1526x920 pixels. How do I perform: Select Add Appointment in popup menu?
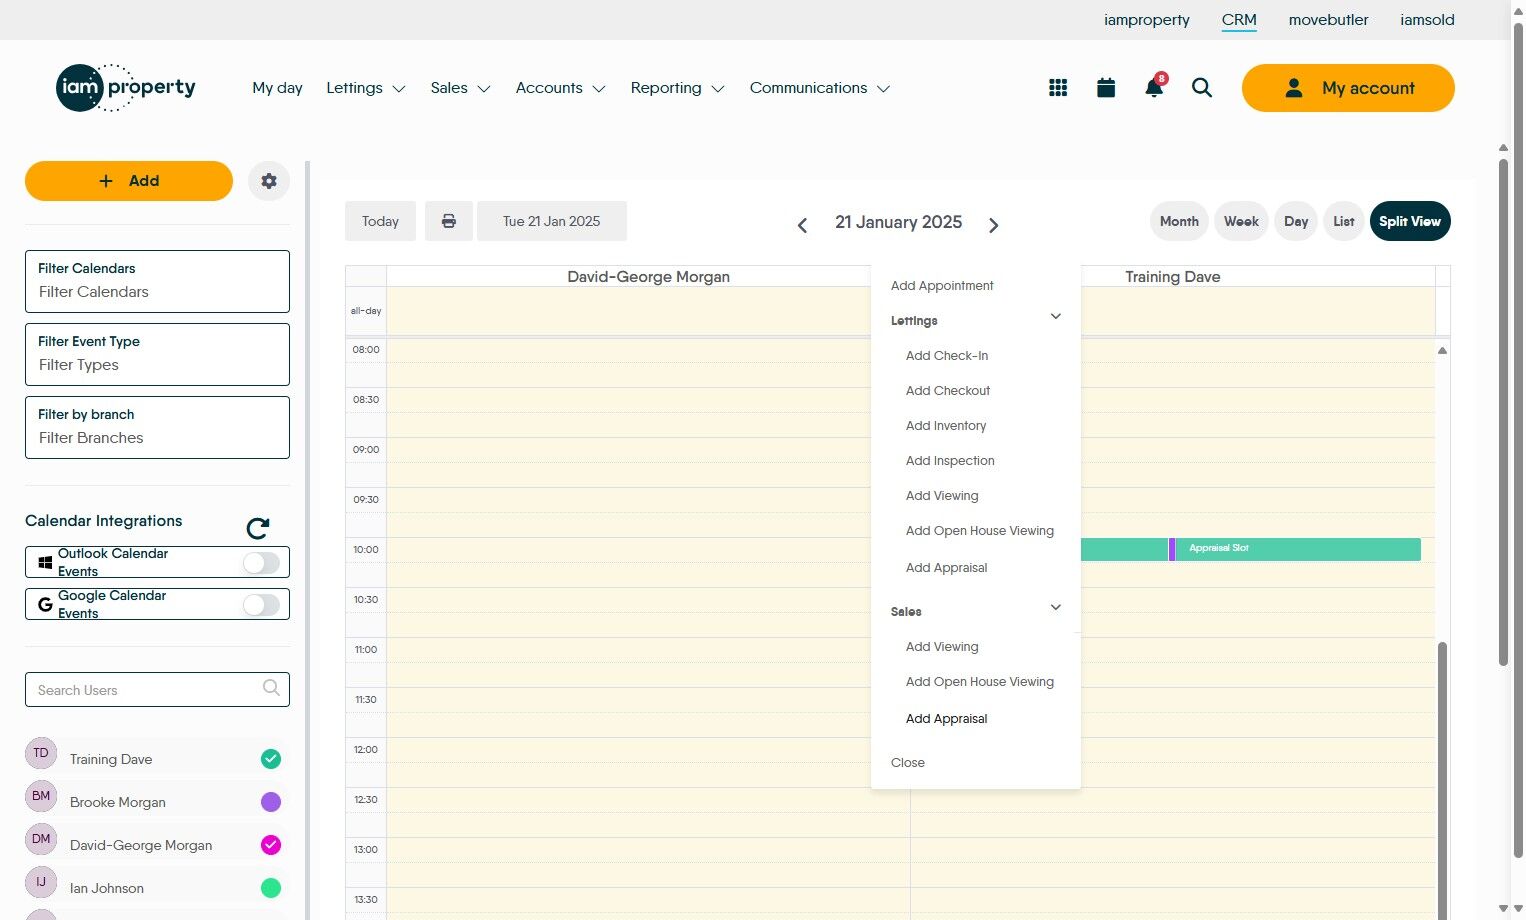pos(942,286)
